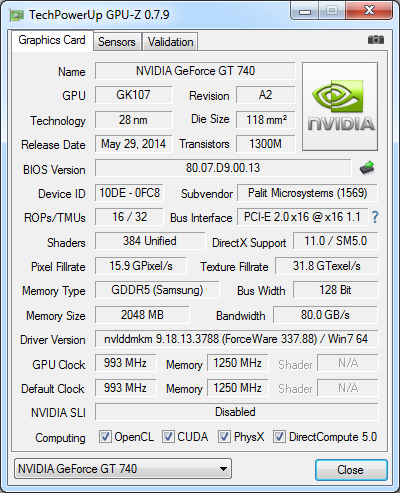The height and width of the screenshot is (493, 400).
Task: Open the NVIDIA GeForce GT 740 dropdown
Action: click(123, 469)
